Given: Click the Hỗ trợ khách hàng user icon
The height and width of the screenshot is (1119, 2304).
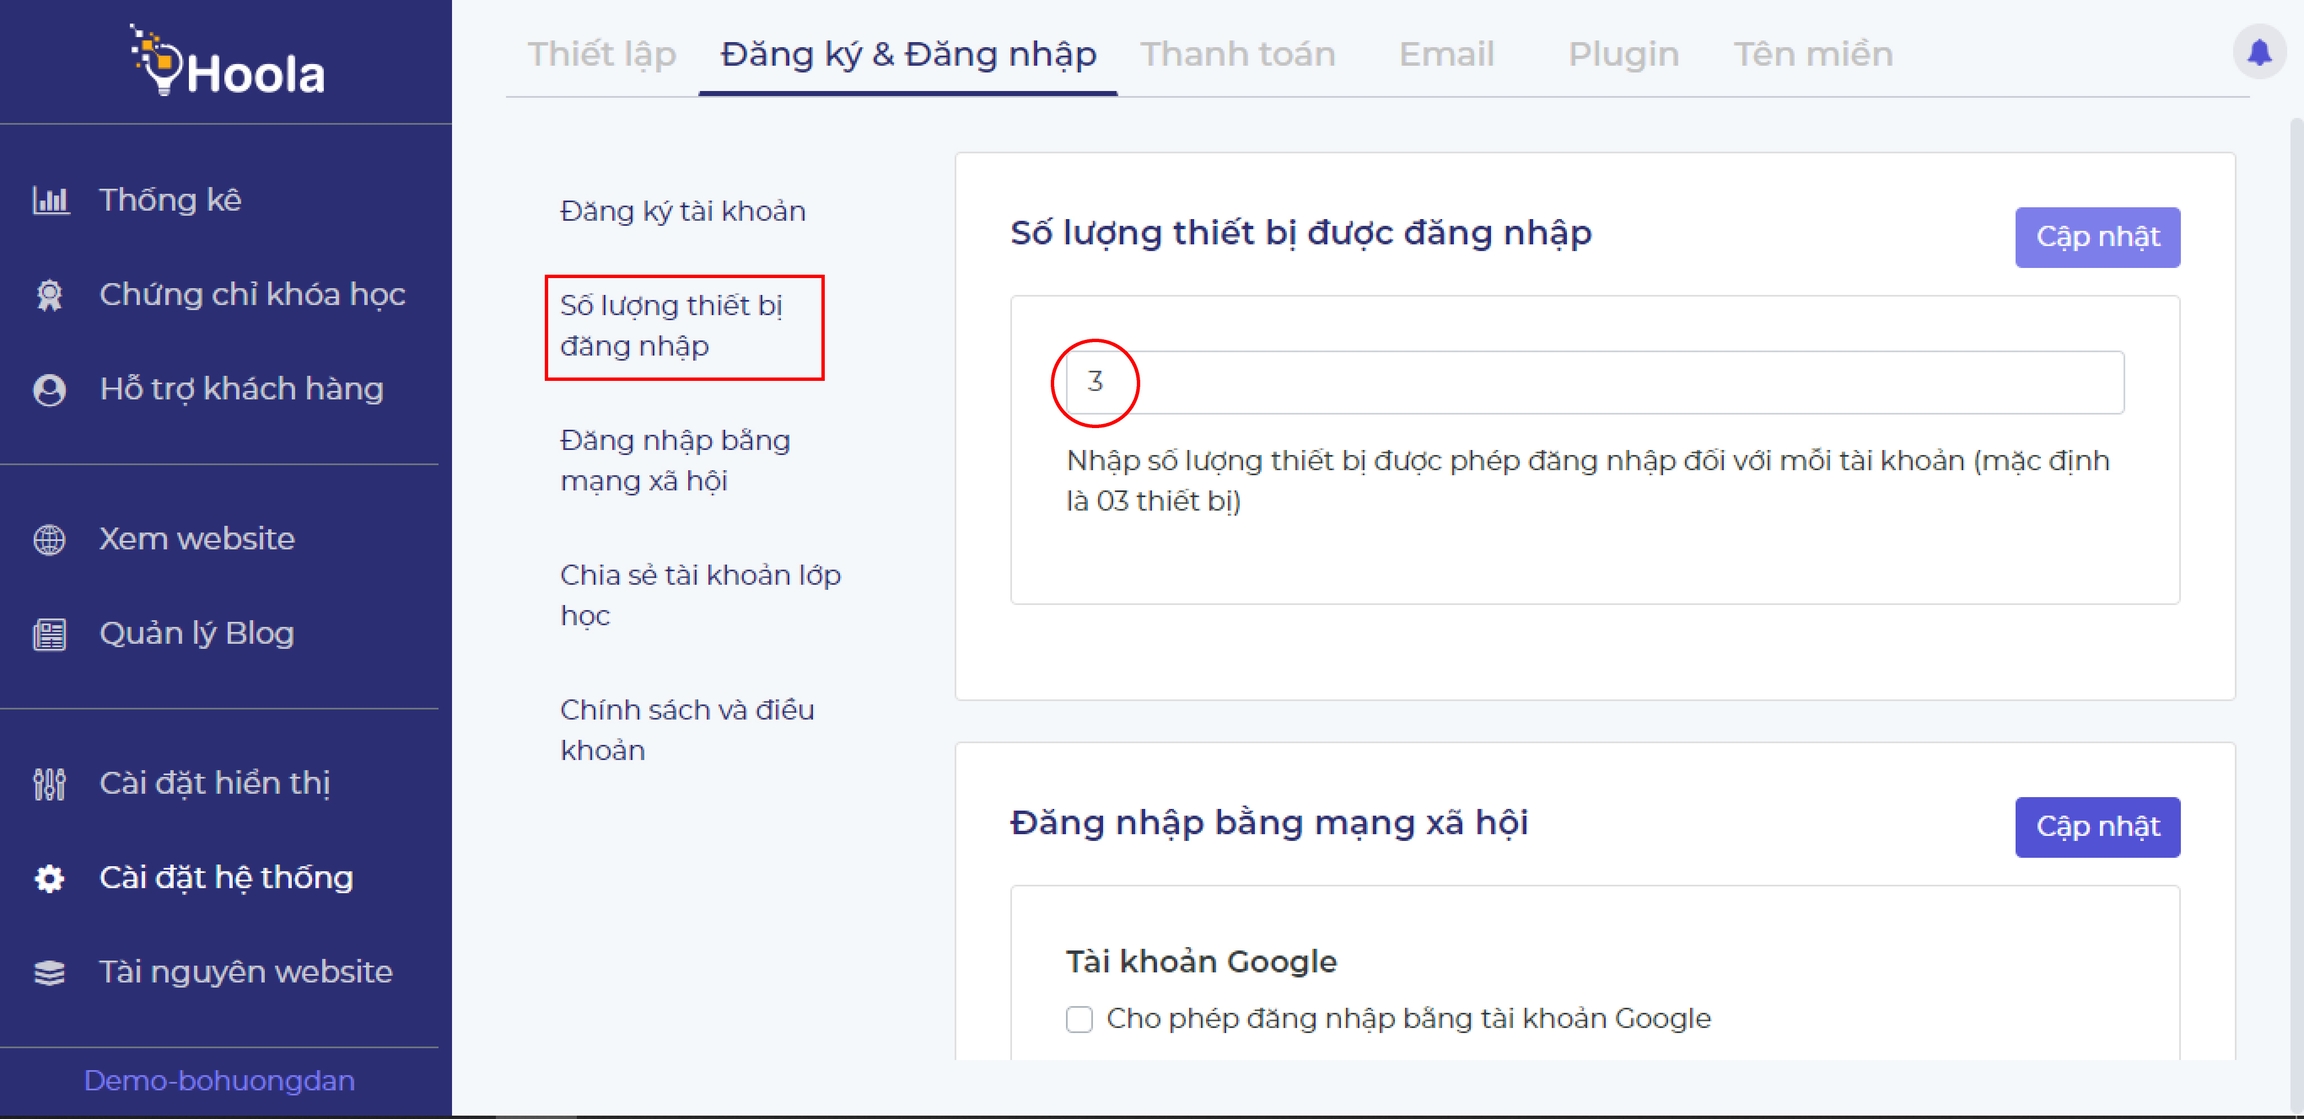Looking at the screenshot, I should coord(50,389).
